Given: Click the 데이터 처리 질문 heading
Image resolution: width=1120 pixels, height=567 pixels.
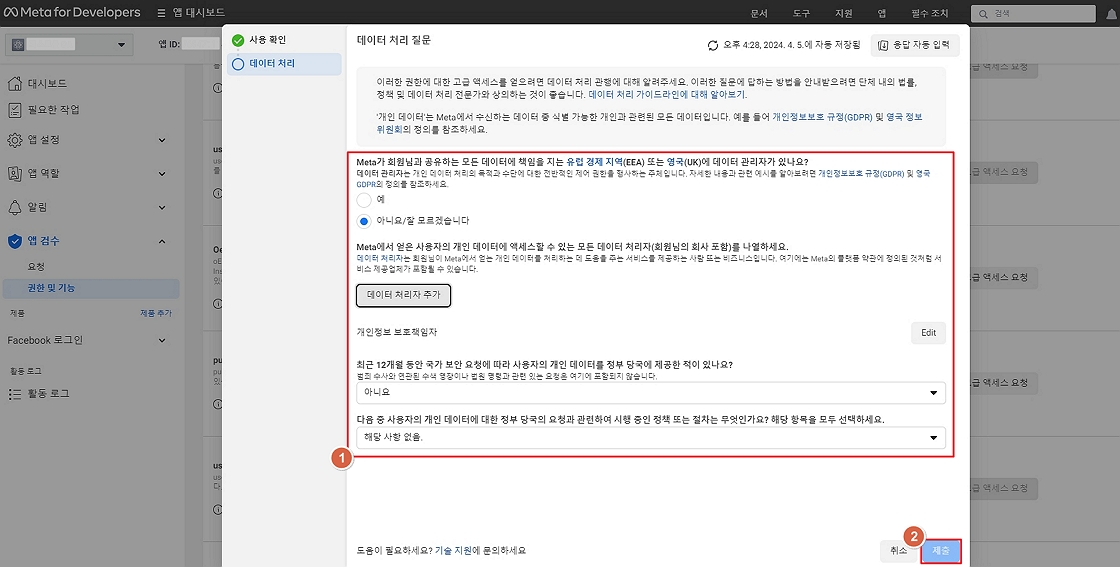Looking at the screenshot, I should click(394, 41).
